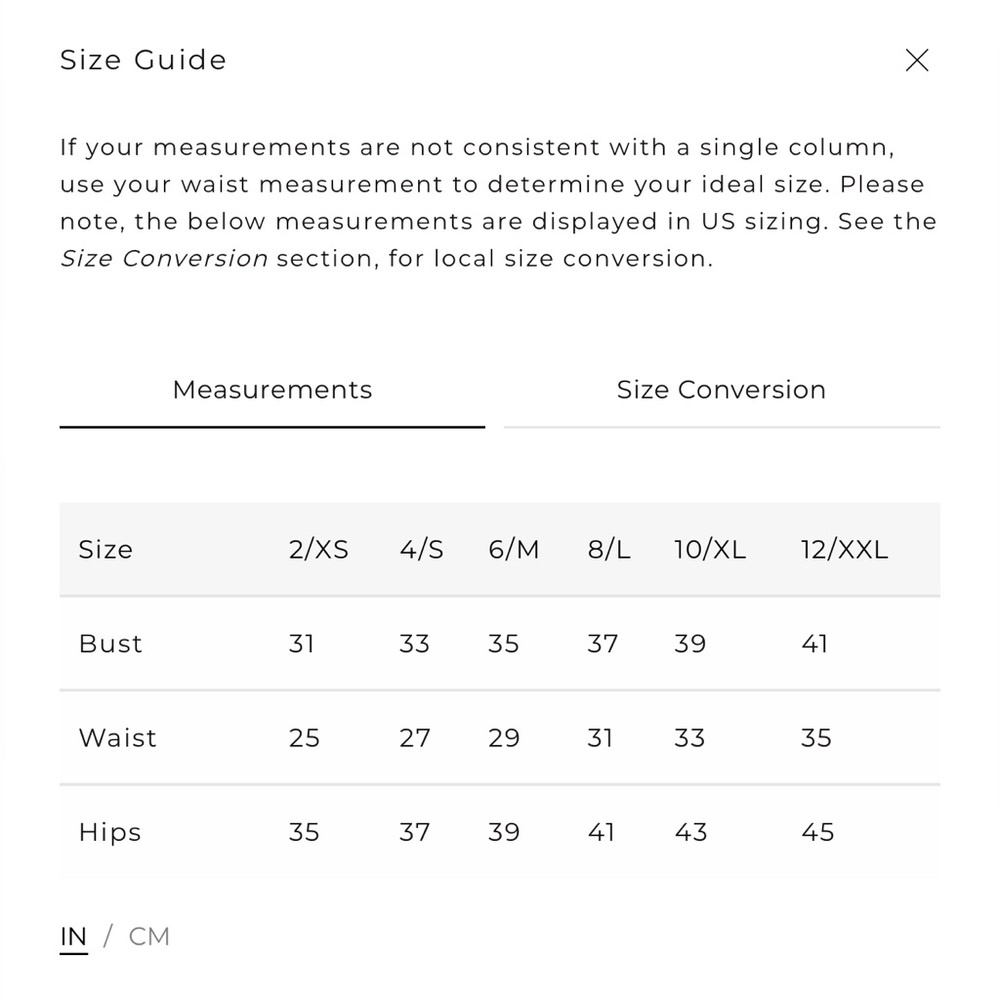Click the 12/XXL size column header

[x=844, y=549]
